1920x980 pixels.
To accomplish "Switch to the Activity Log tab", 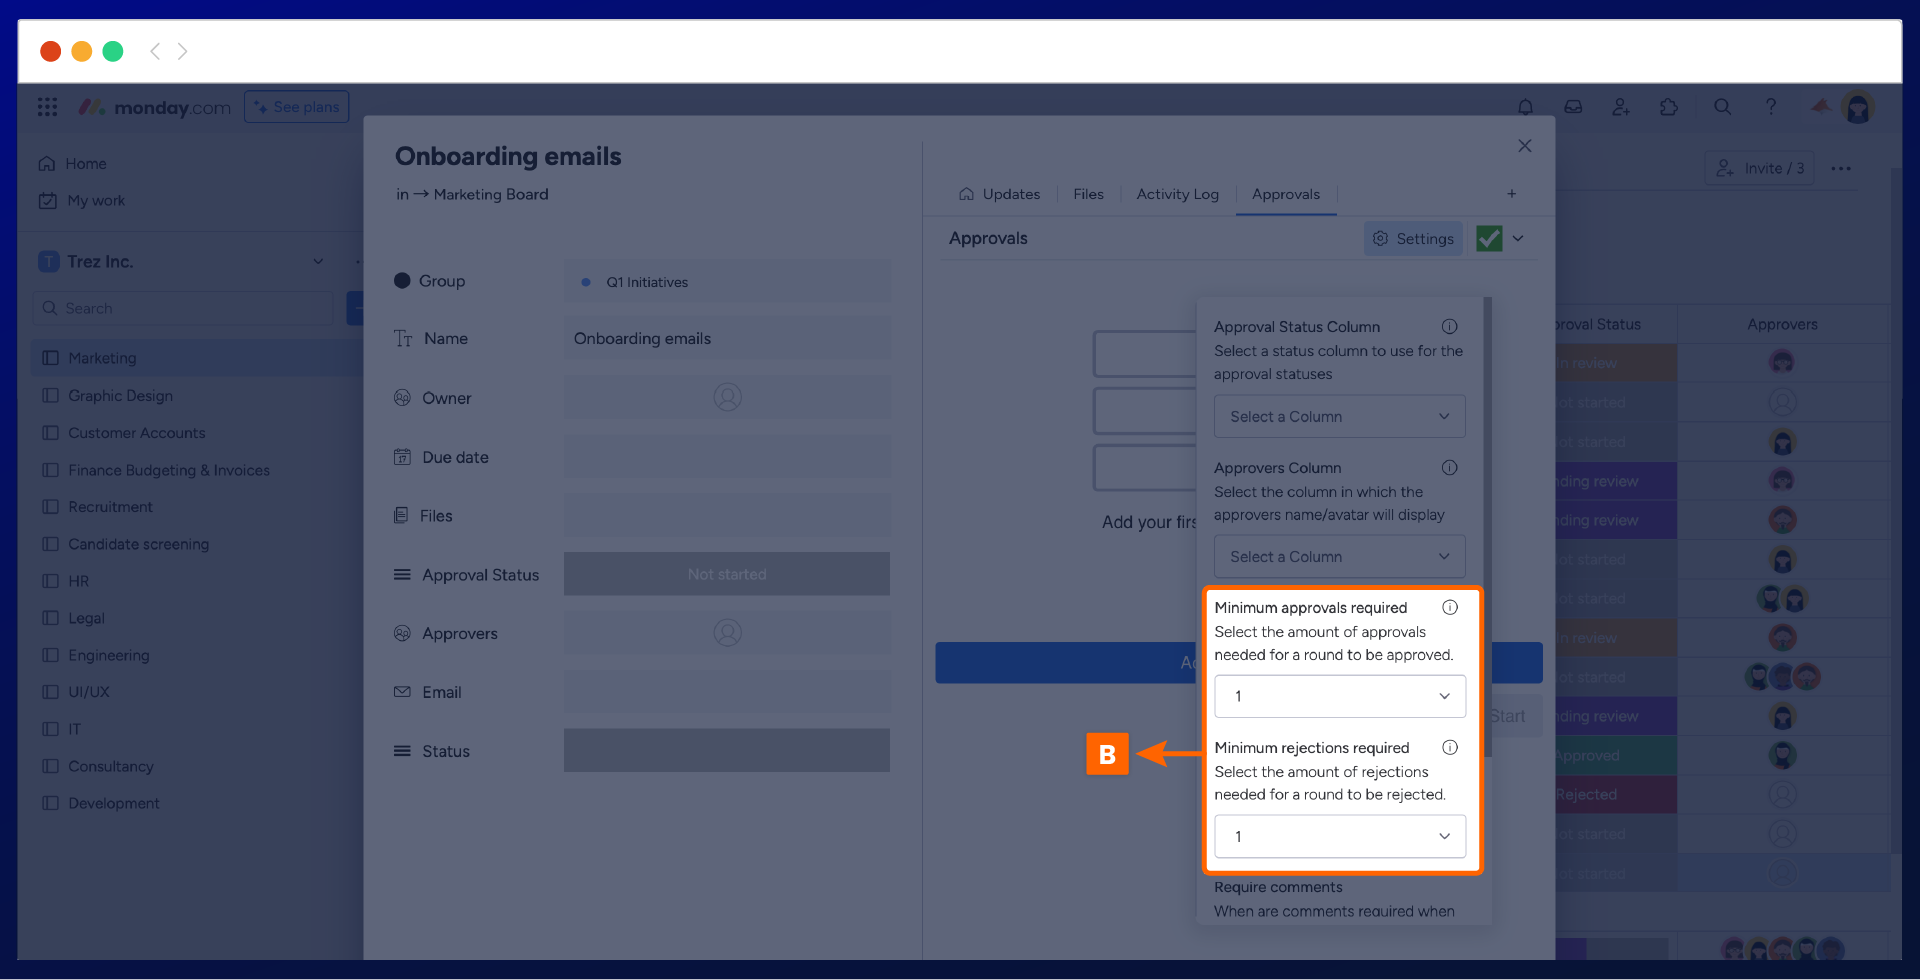I will point(1177,195).
